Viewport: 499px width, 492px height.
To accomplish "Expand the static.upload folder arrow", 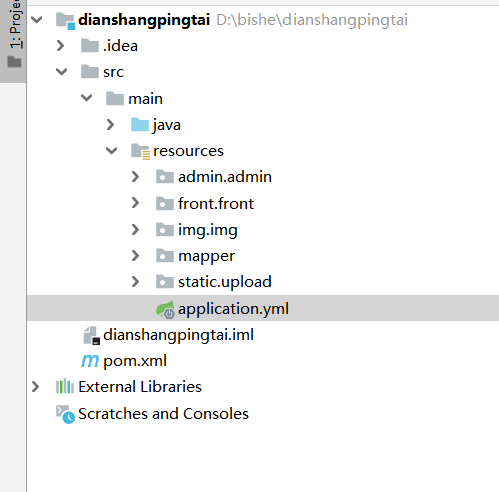I will tap(135, 282).
